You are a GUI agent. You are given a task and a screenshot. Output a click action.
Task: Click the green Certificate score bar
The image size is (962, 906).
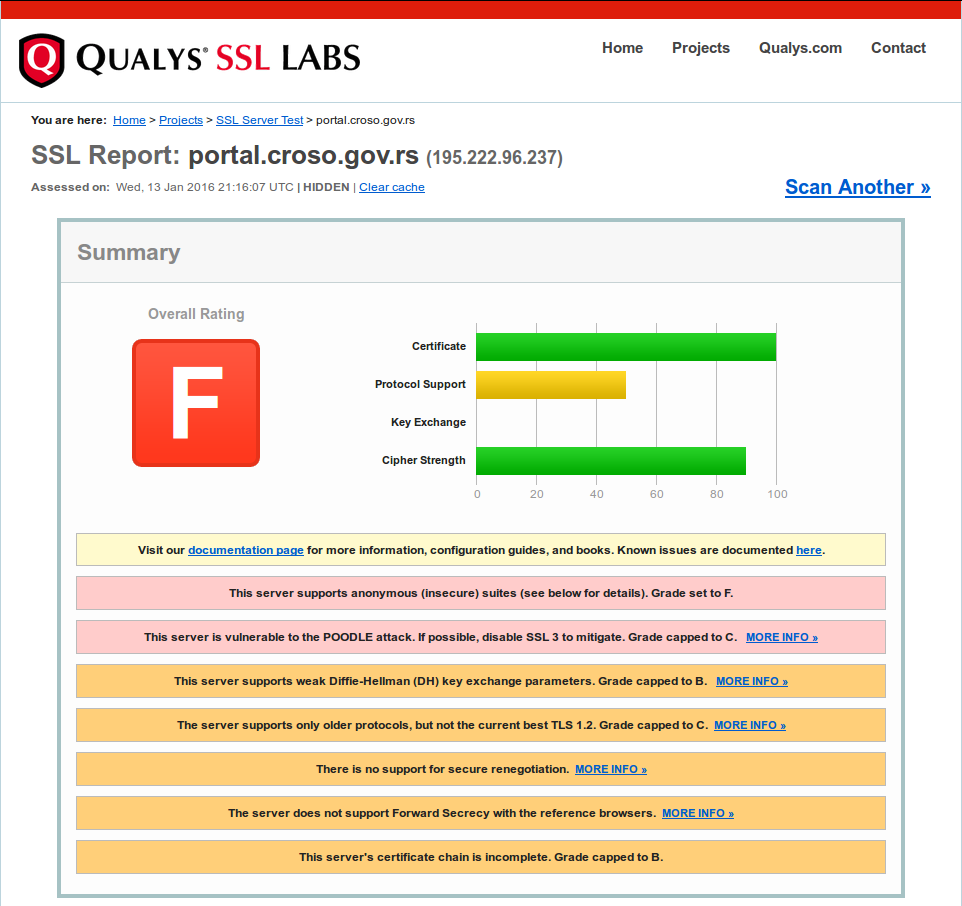(625, 347)
